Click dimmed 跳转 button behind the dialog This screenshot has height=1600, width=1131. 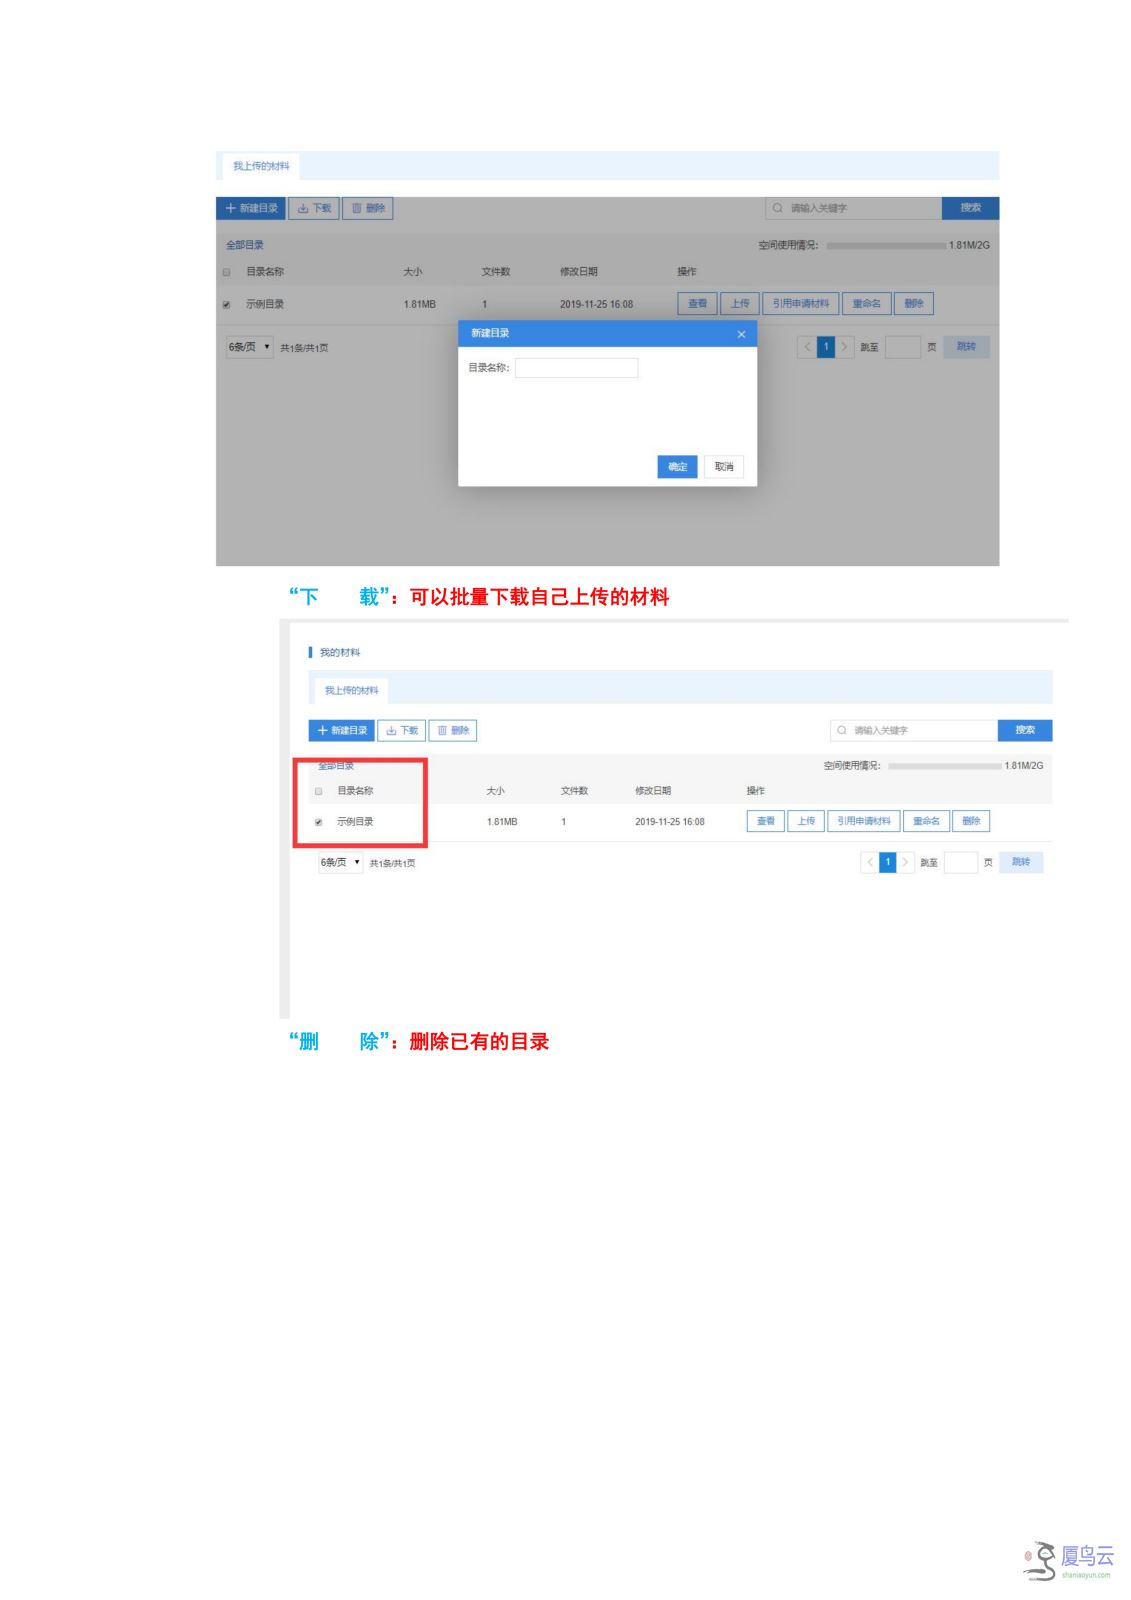pyautogui.click(x=966, y=347)
